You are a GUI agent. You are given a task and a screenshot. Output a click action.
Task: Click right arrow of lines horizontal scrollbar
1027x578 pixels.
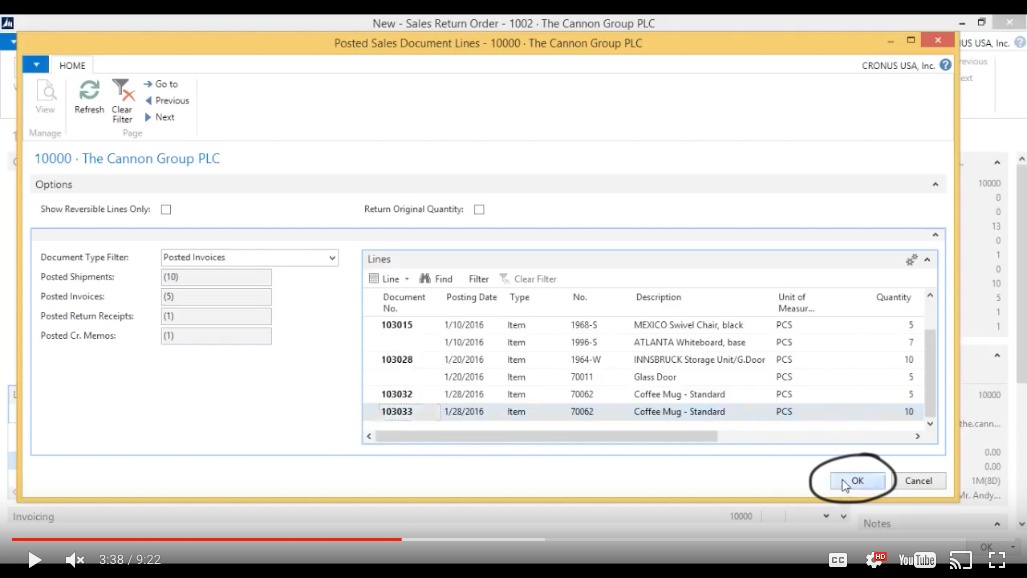(918, 436)
